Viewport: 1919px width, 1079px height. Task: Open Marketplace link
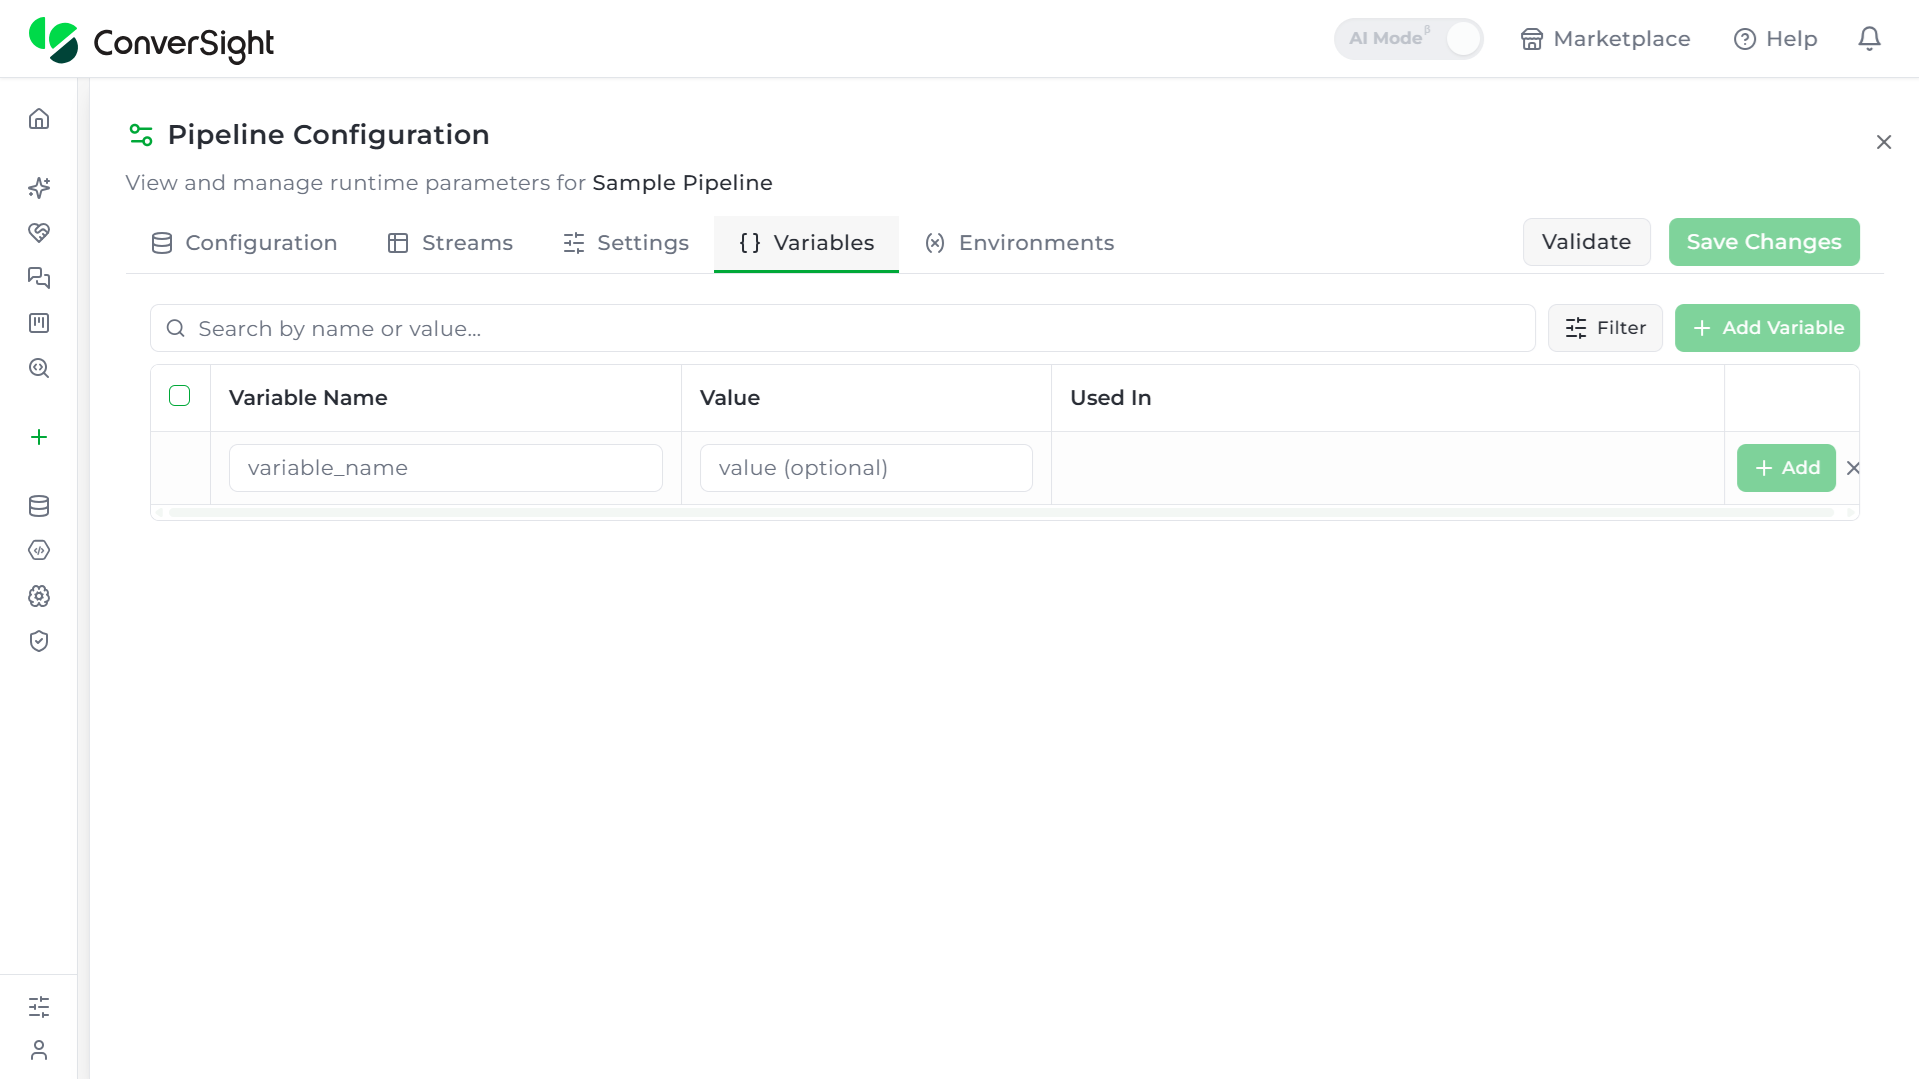(1605, 39)
